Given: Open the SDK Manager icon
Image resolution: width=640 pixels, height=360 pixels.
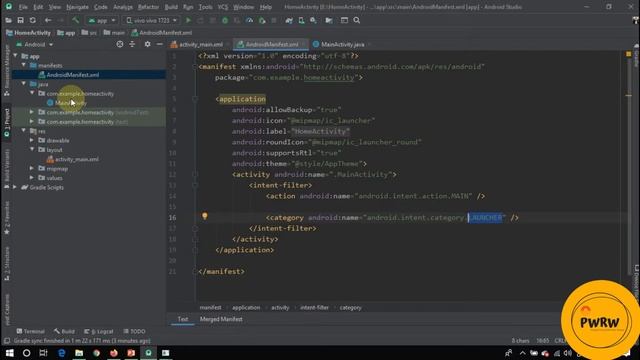Looking at the screenshot, I should pos(313,20).
